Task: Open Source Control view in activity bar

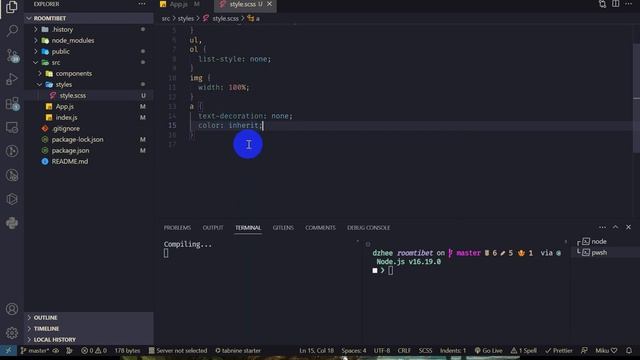Action: point(12,55)
